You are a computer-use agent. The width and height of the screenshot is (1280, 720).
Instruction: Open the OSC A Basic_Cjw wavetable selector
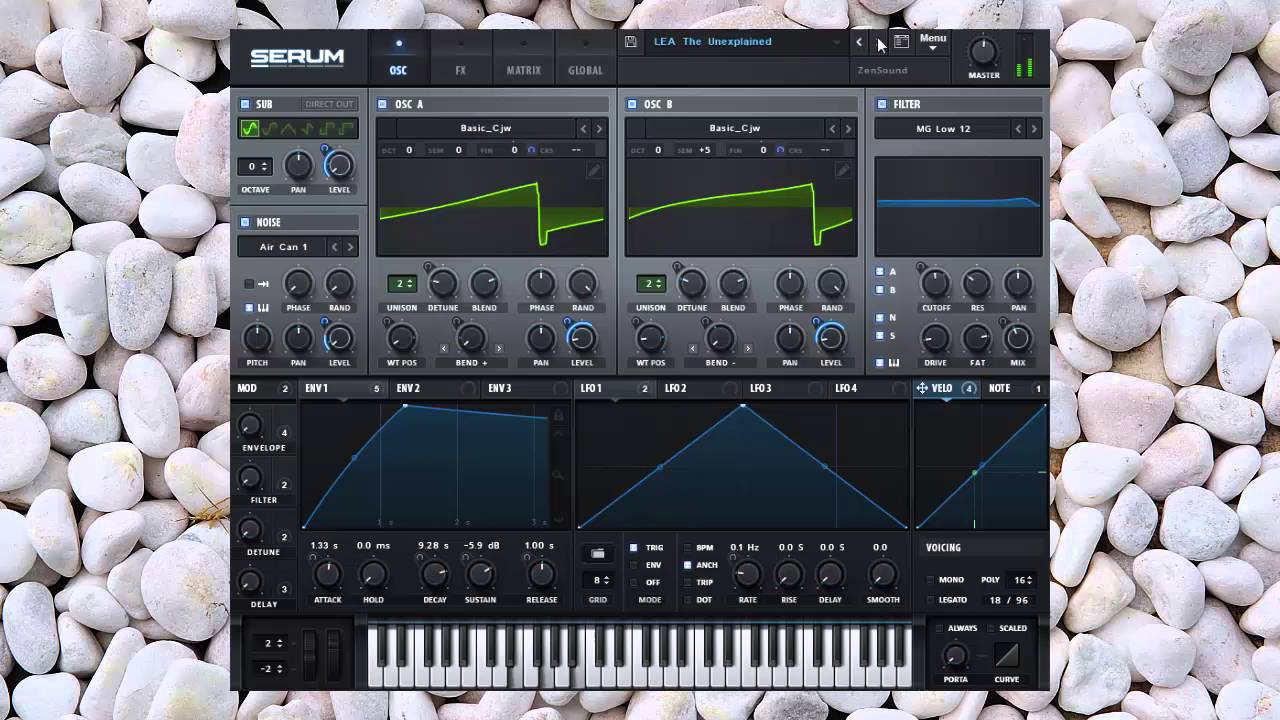[x=484, y=128]
